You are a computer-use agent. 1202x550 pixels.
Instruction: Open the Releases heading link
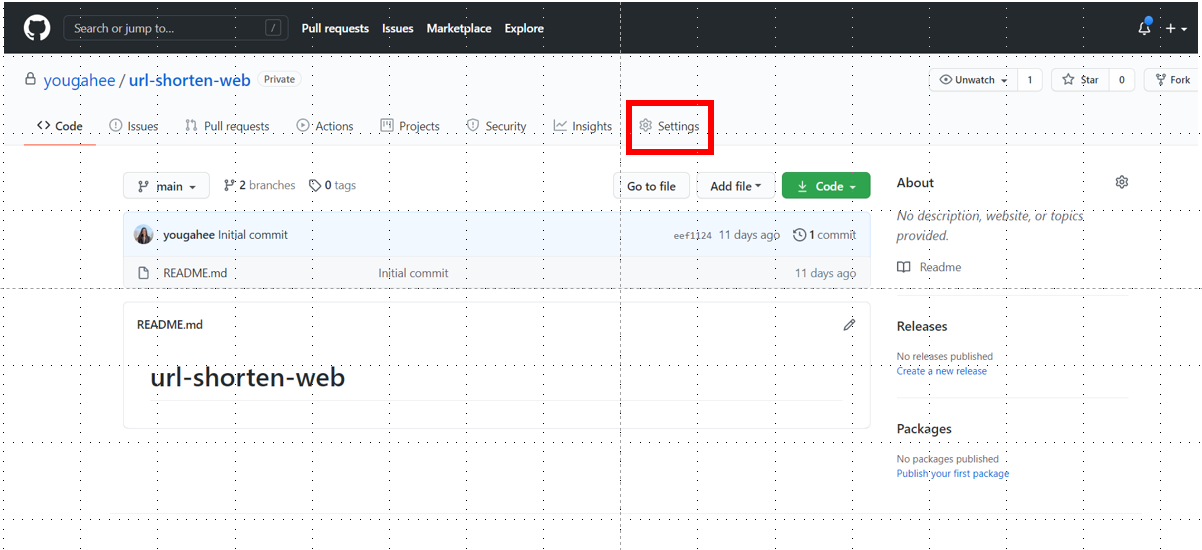click(x=922, y=326)
